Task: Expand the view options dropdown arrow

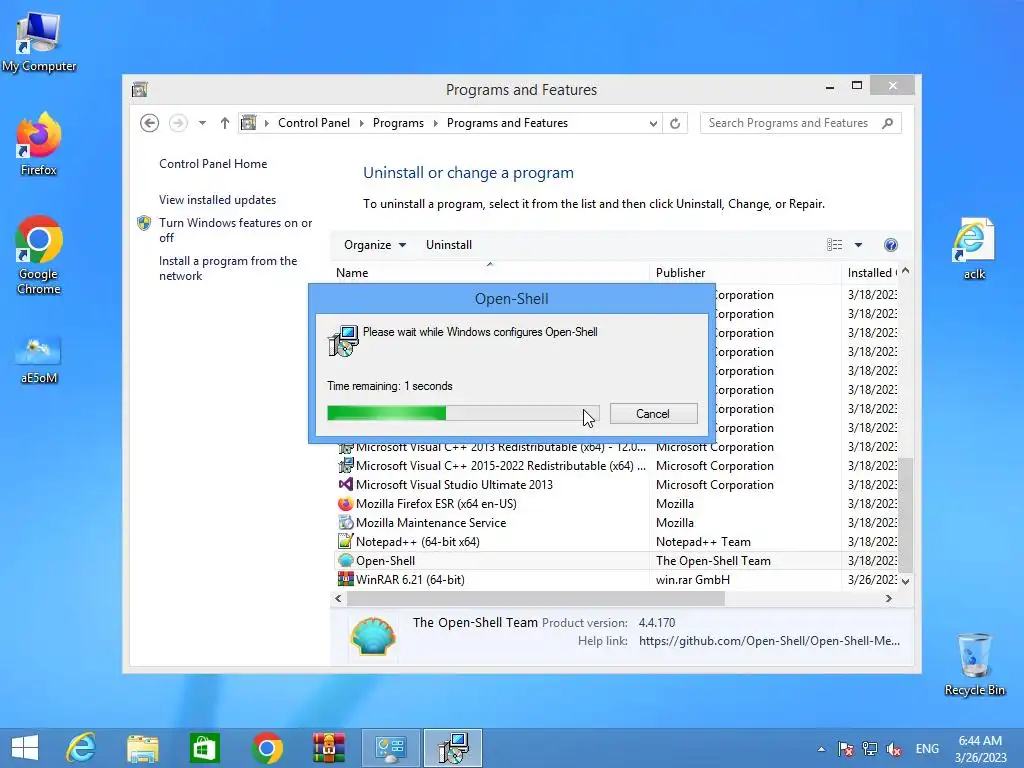Action: 858,245
